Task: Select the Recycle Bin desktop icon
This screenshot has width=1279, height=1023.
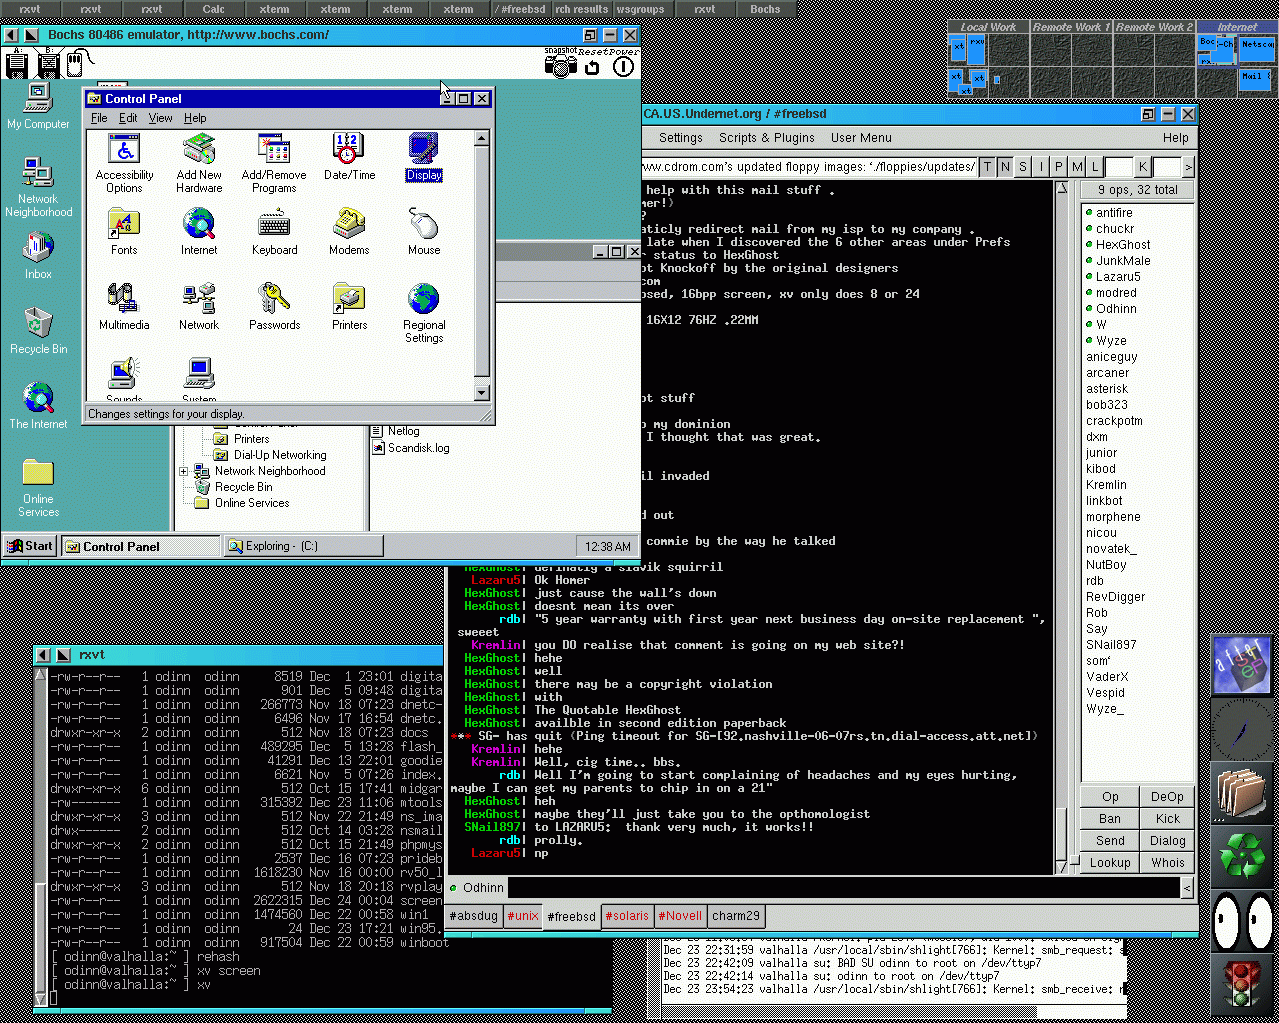Action: [38, 331]
